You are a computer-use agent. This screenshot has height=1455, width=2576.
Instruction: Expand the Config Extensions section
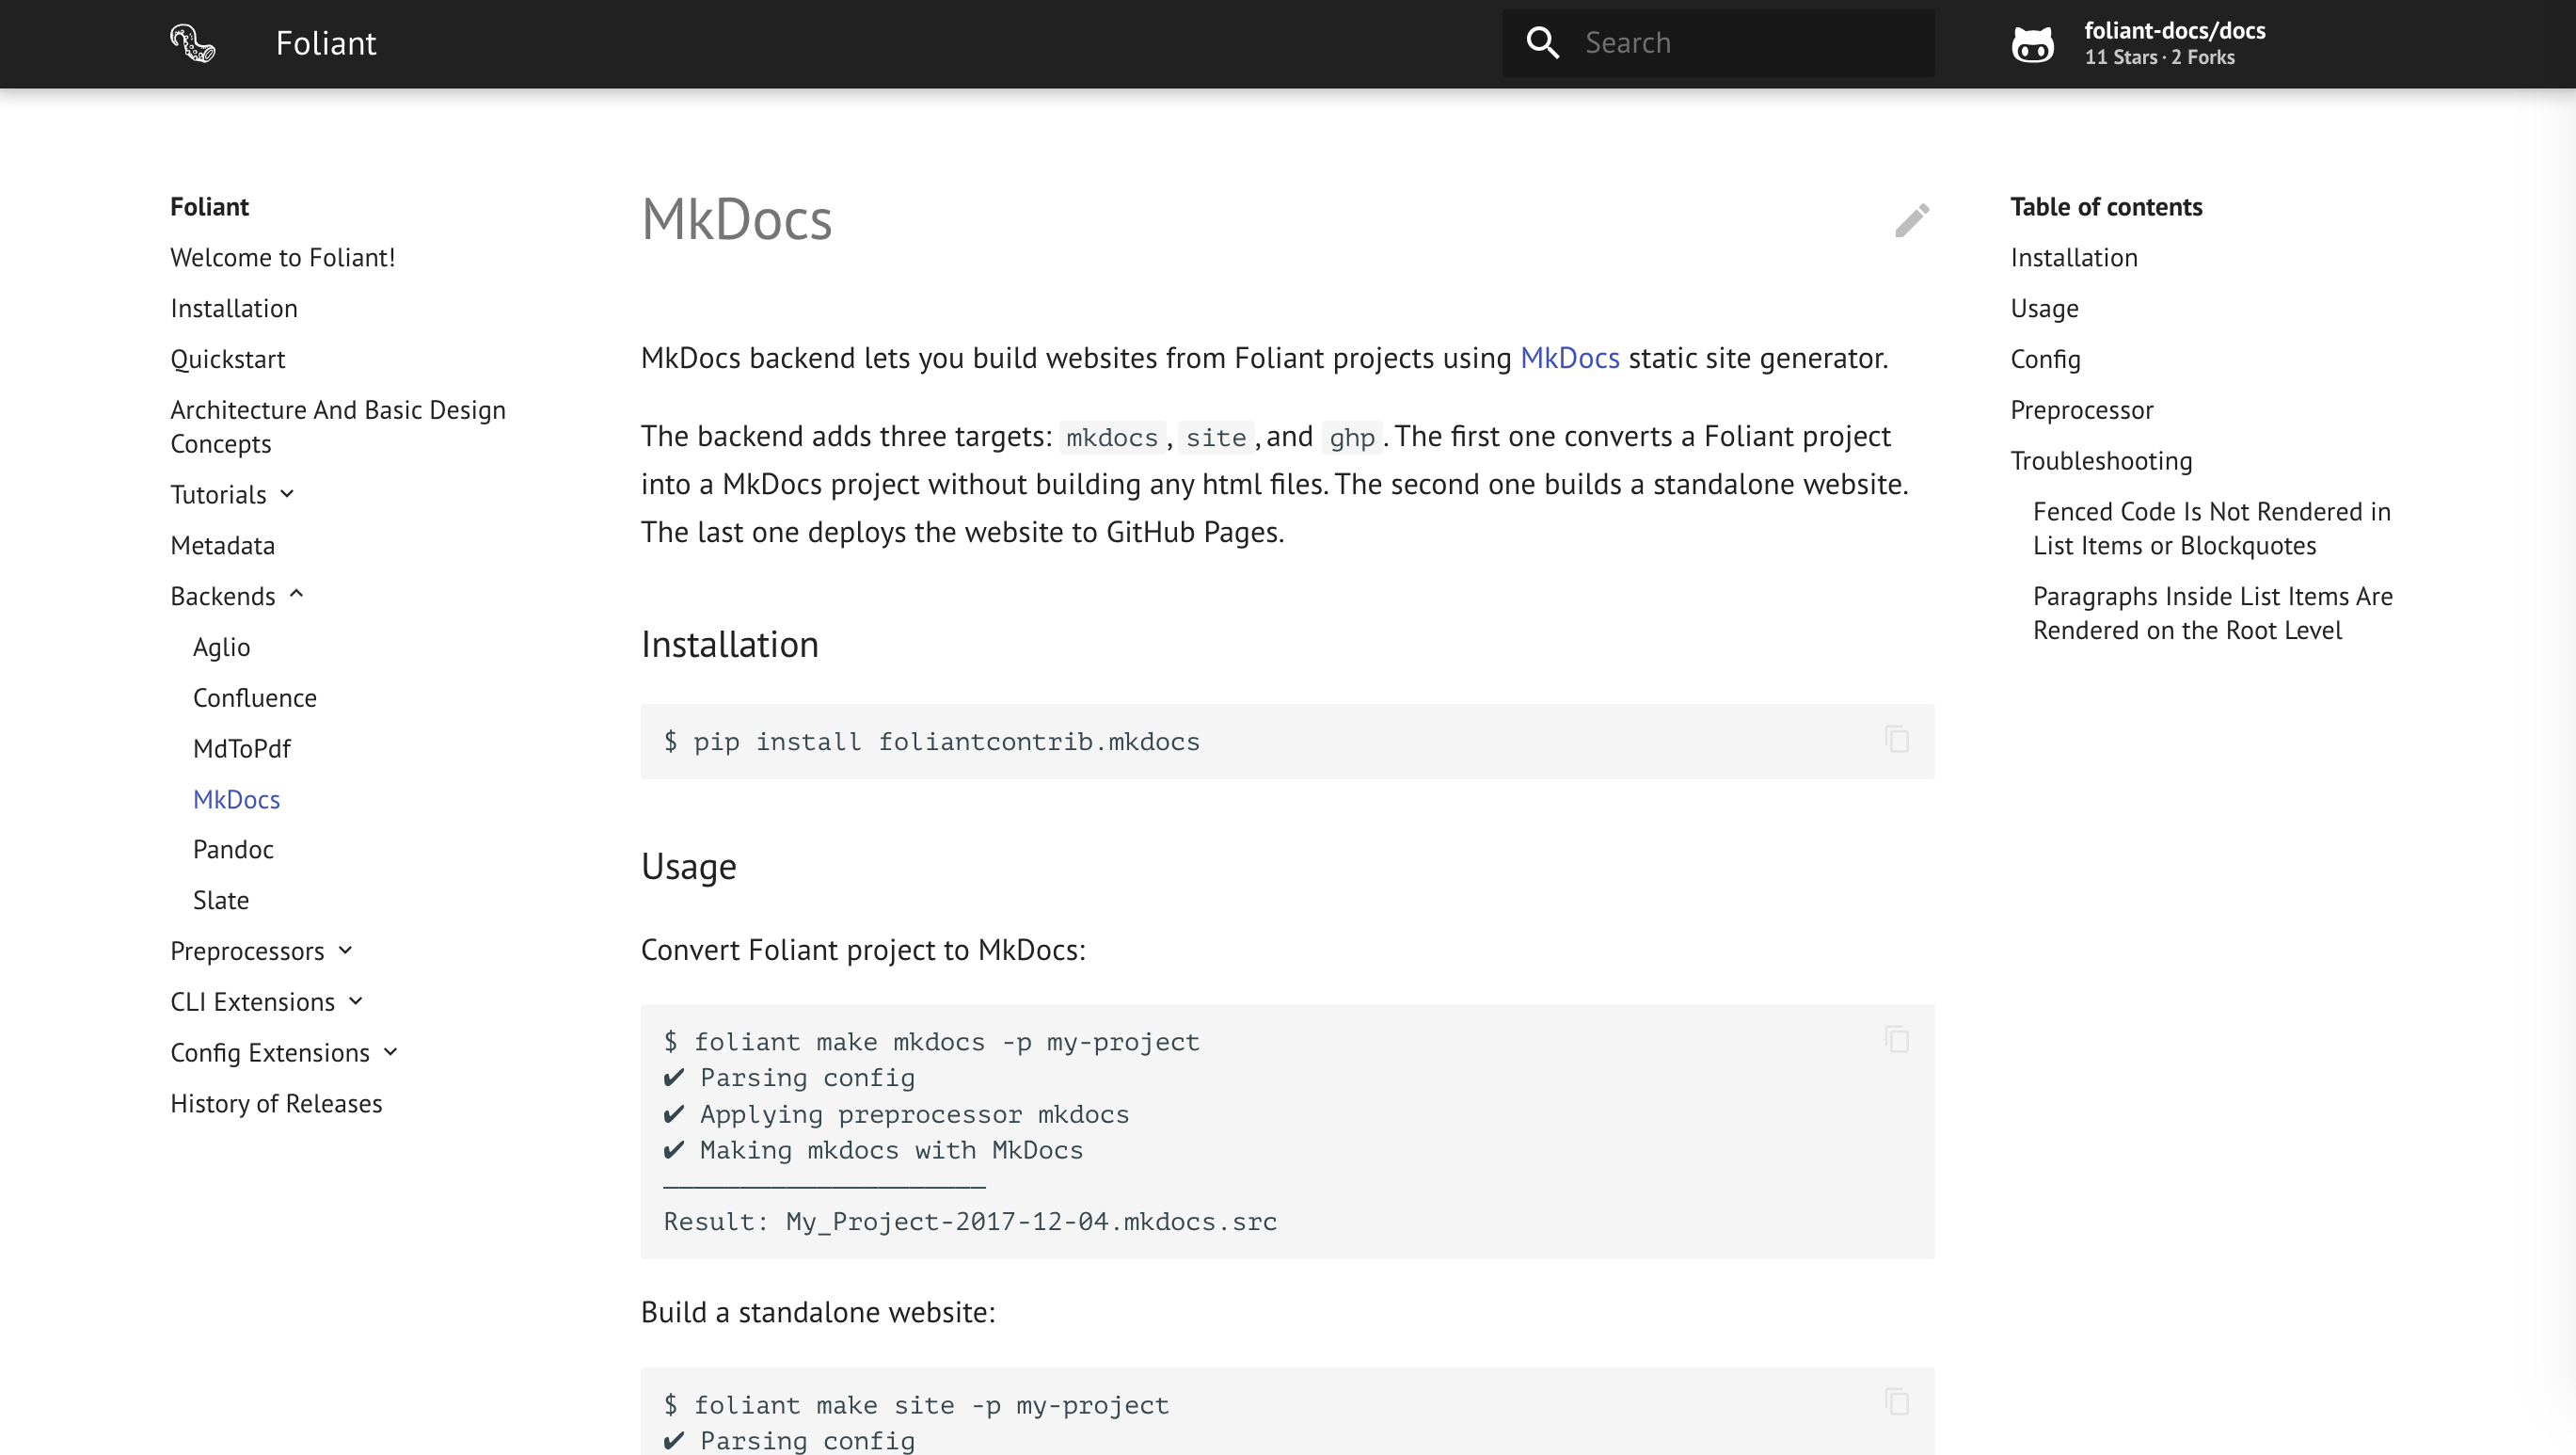pyautogui.click(x=391, y=1052)
